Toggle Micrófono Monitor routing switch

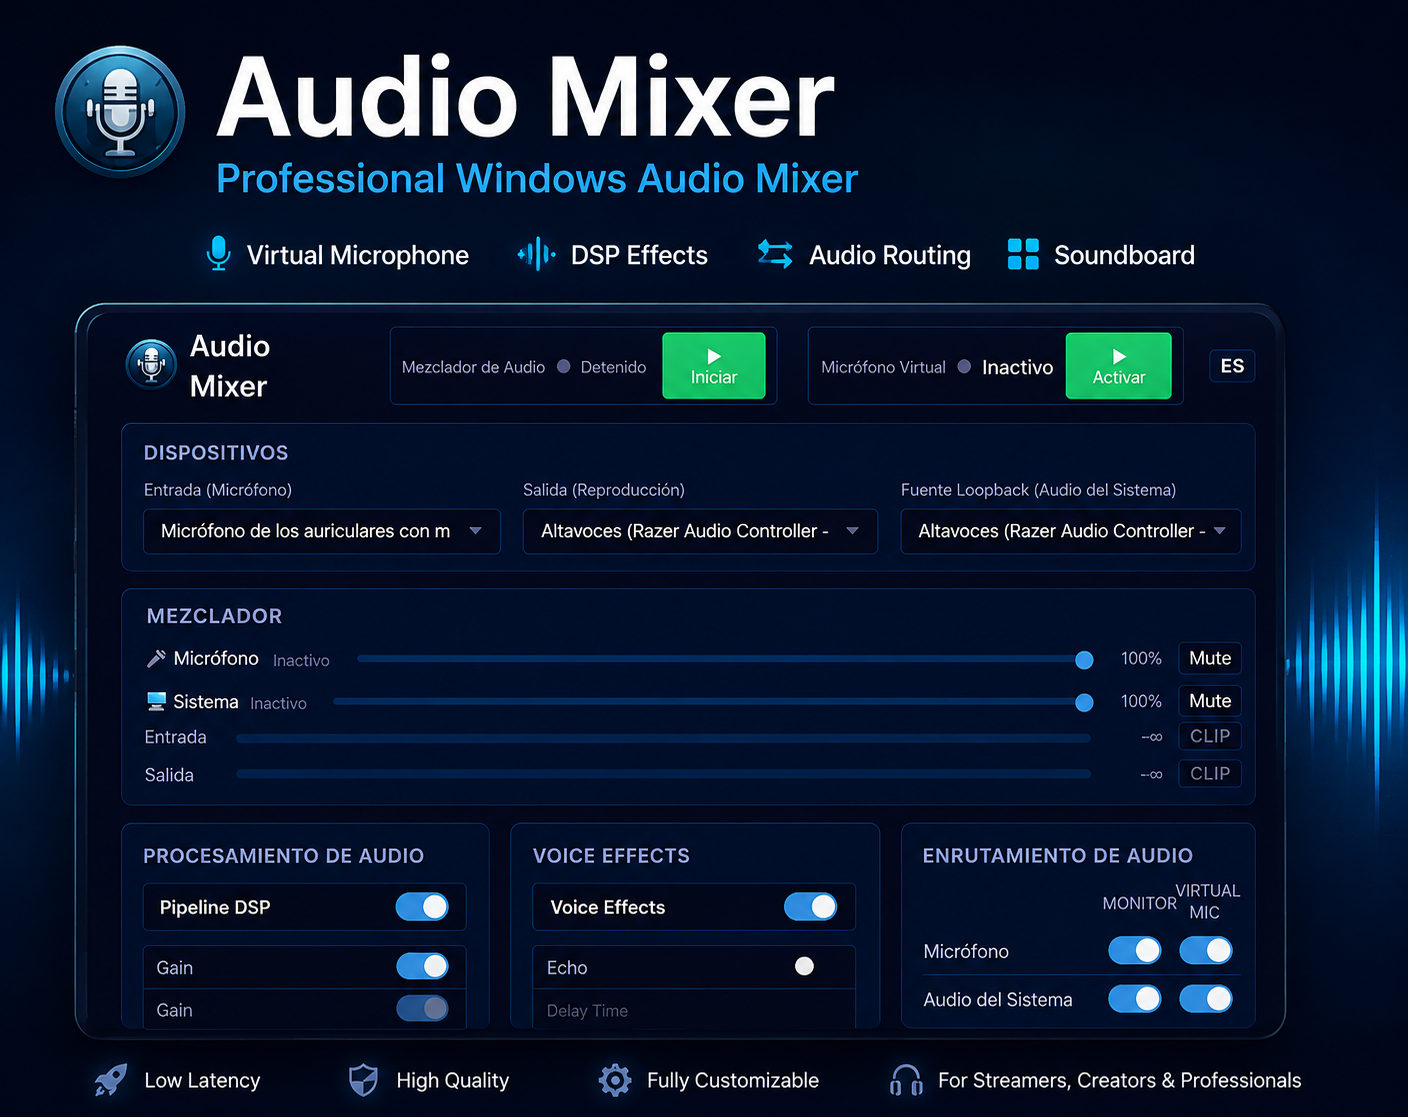tap(1135, 950)
